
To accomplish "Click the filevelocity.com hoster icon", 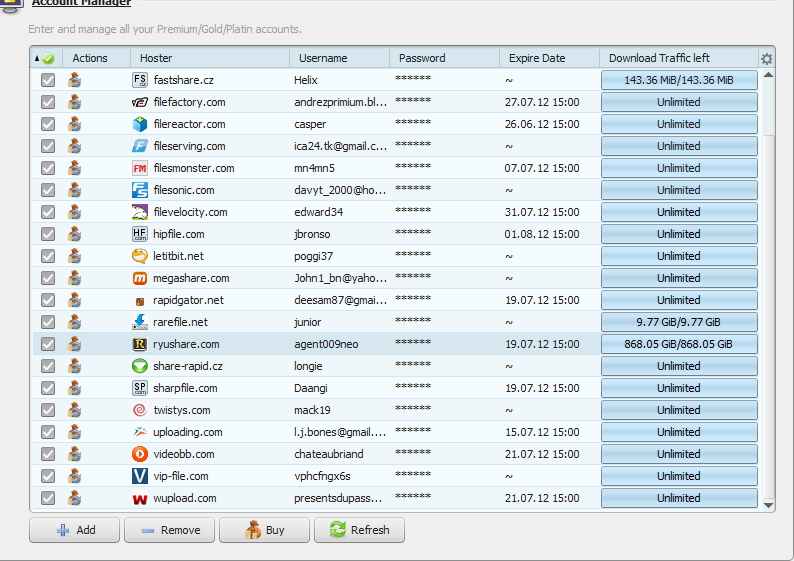I will click(x=140, y=212).
